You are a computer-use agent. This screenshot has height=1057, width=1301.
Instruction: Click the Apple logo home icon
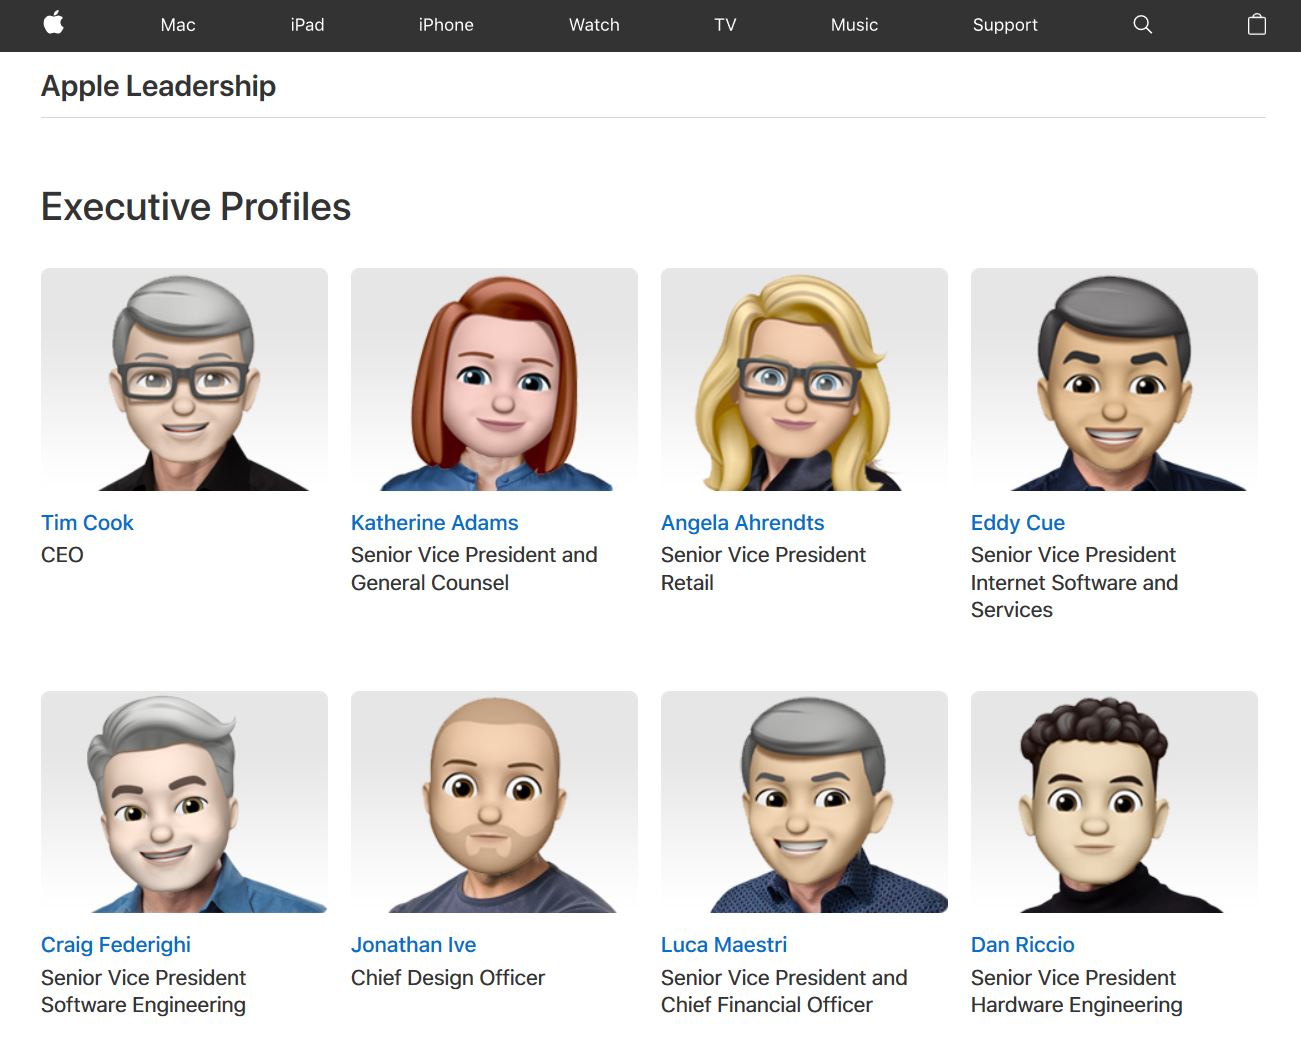click(x=54, y=24)
